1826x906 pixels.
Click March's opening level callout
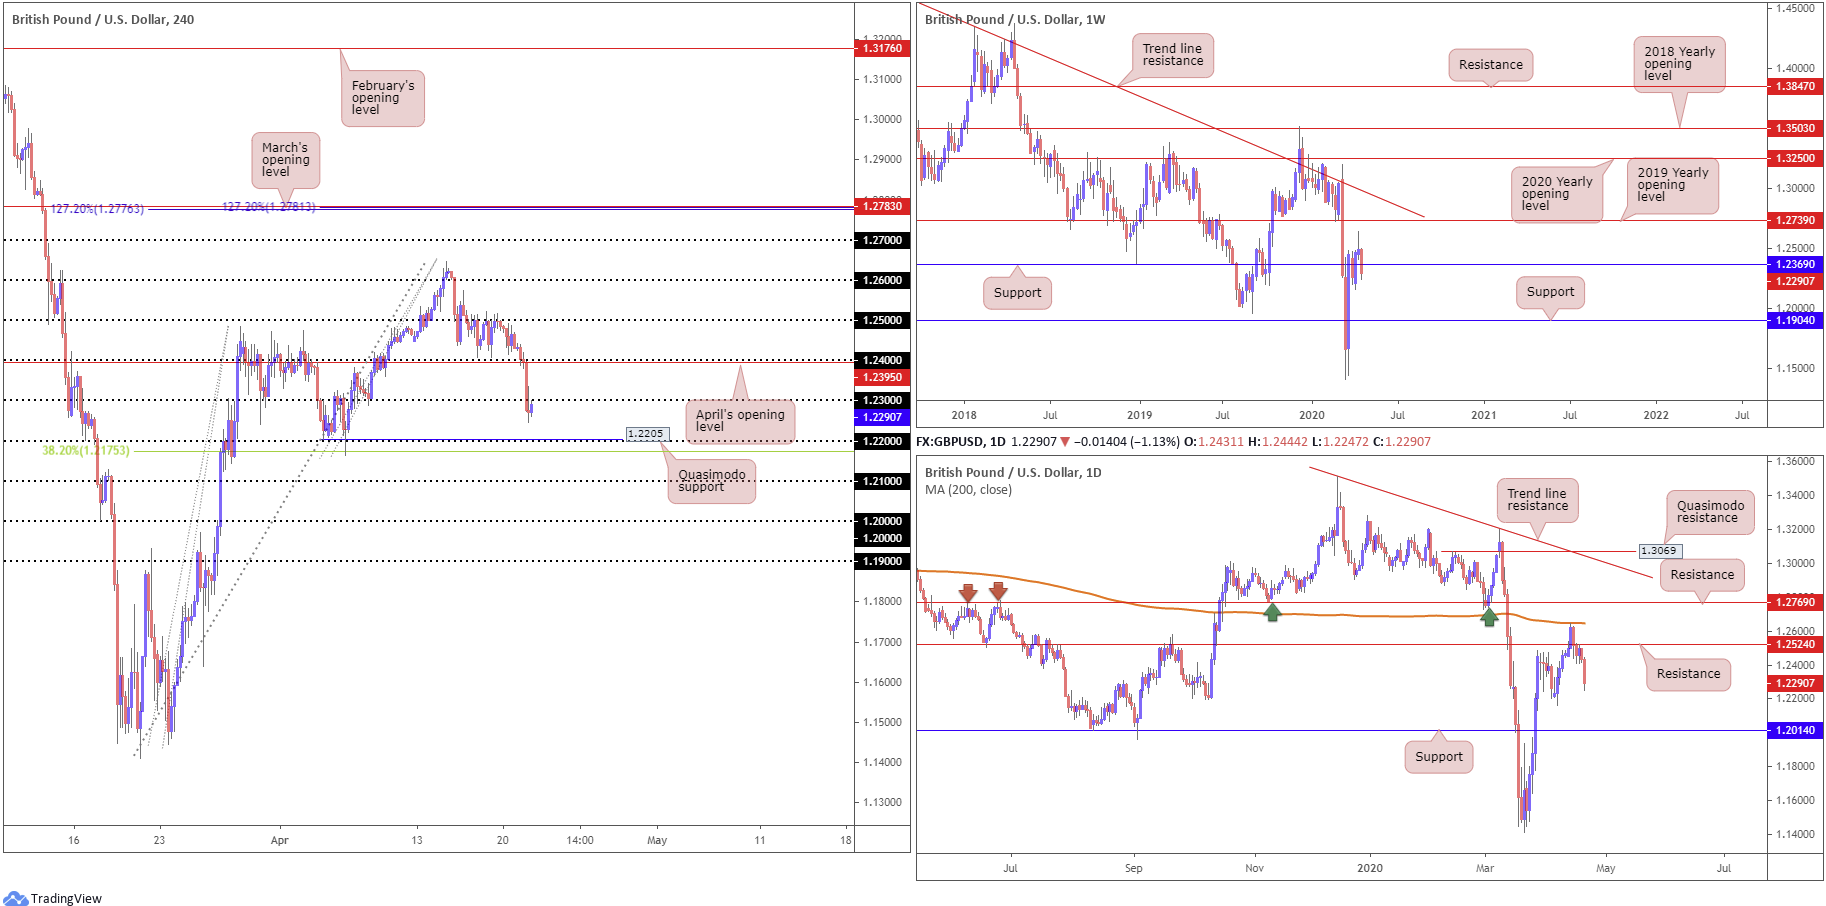286,160
